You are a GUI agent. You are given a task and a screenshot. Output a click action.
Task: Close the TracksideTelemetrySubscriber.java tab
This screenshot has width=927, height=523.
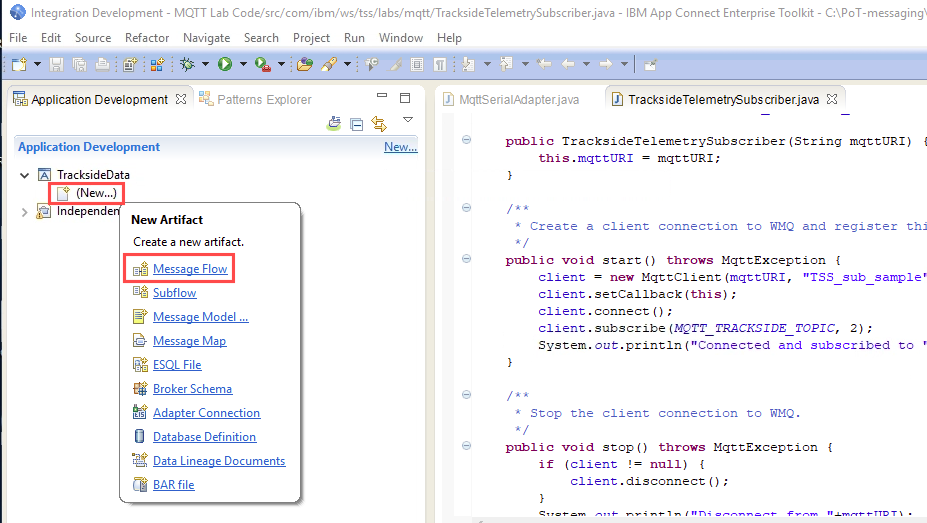(832, 99)
